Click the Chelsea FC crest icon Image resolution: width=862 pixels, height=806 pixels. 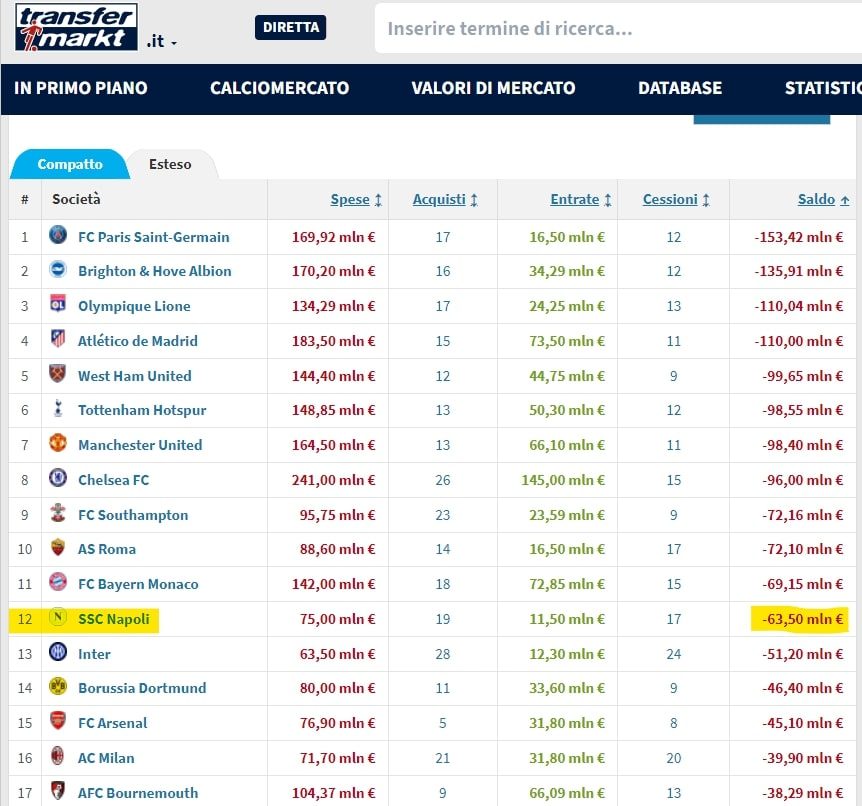point(58,480)
